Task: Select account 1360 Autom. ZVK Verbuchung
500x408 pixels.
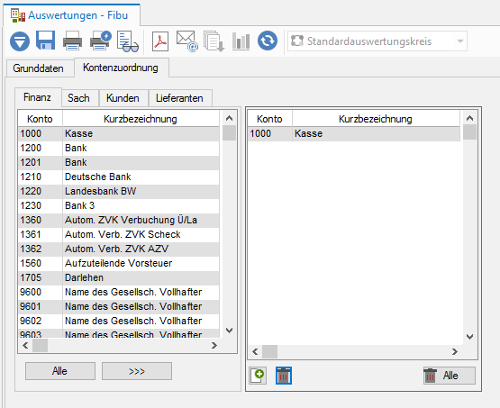Action: tap(119, 220)
